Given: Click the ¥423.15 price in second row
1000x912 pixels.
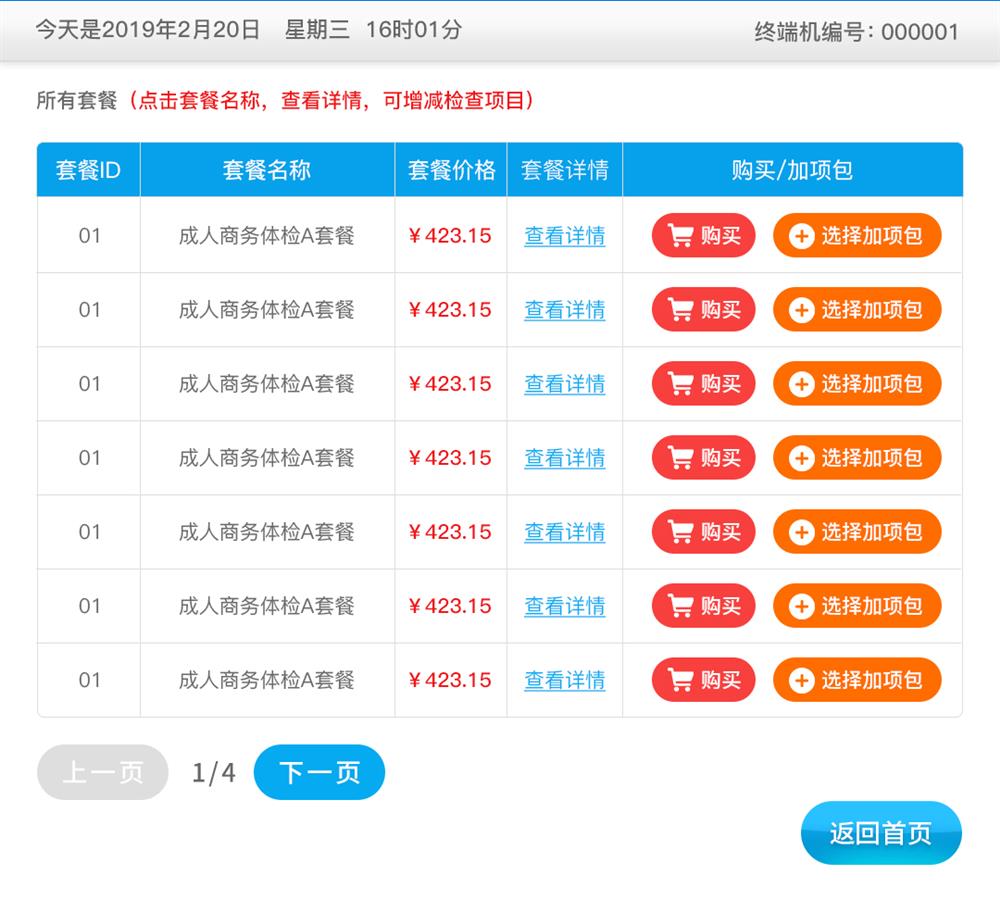Looking at the screenshot, I should click(x=450, y=309).
